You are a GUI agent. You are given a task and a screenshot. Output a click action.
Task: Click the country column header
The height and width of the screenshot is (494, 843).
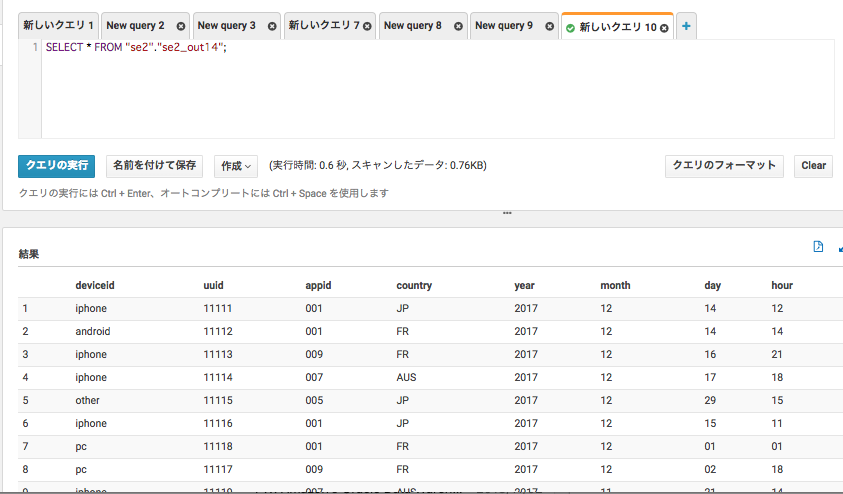(x=414, y=285)
